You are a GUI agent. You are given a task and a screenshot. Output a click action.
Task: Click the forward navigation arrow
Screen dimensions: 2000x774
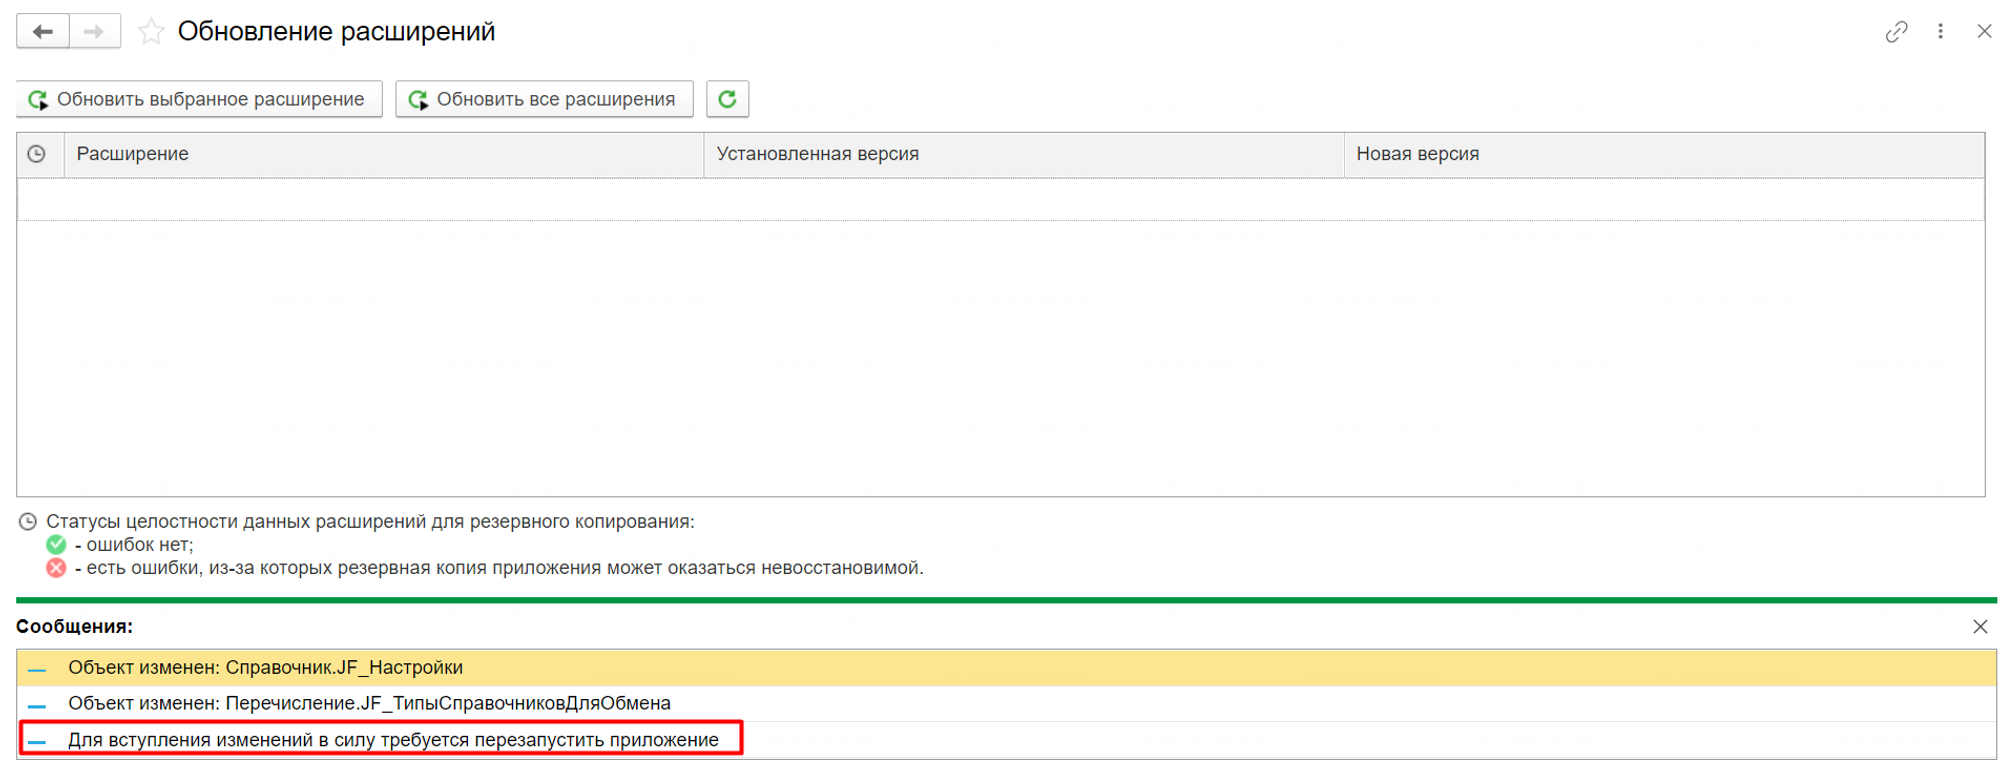coord(94,32)
